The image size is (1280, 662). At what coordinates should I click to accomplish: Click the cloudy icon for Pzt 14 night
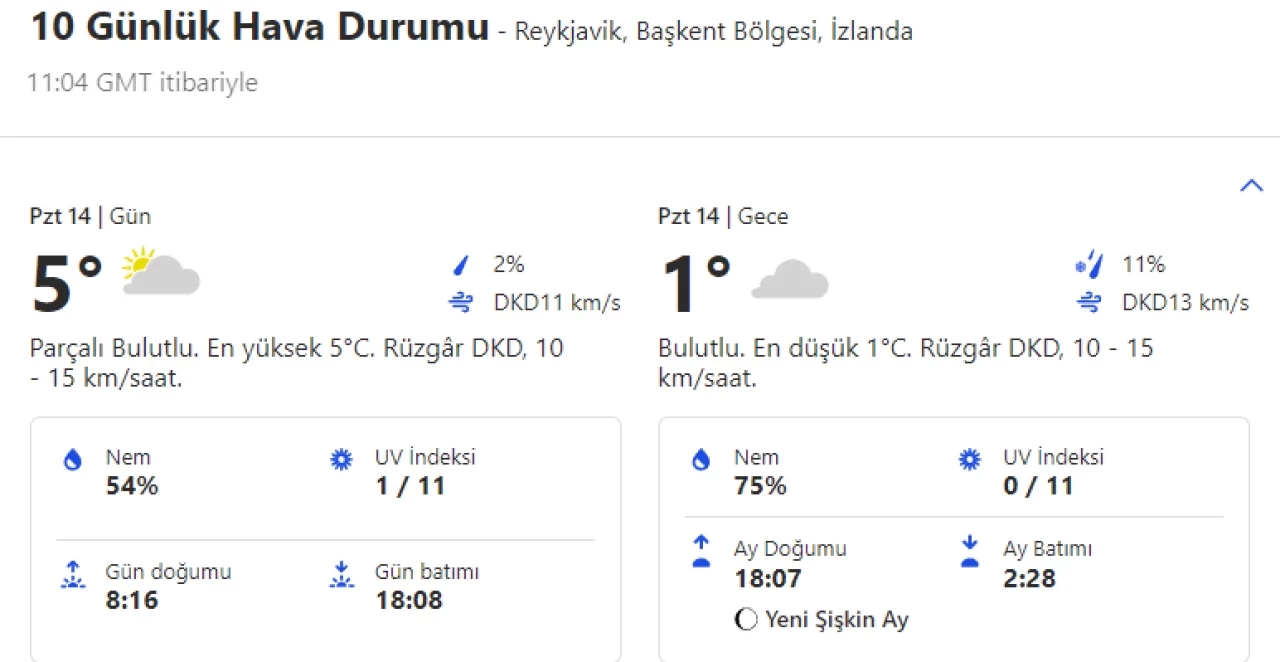point(789,278)
